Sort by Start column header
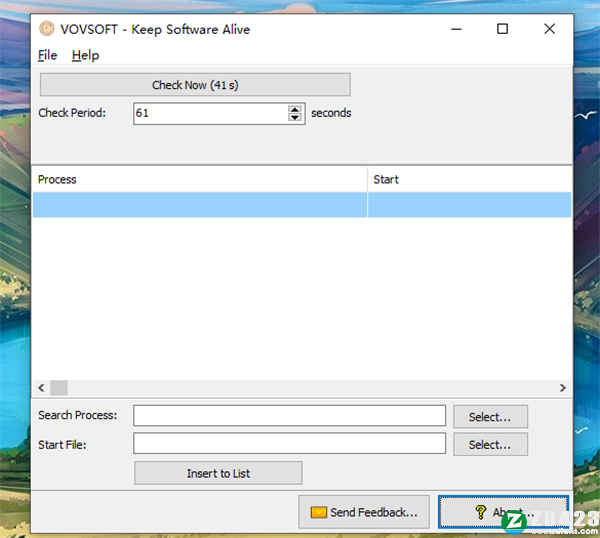Image resolution: width=600 pixels, height=538 pixels. coord(470,179)
